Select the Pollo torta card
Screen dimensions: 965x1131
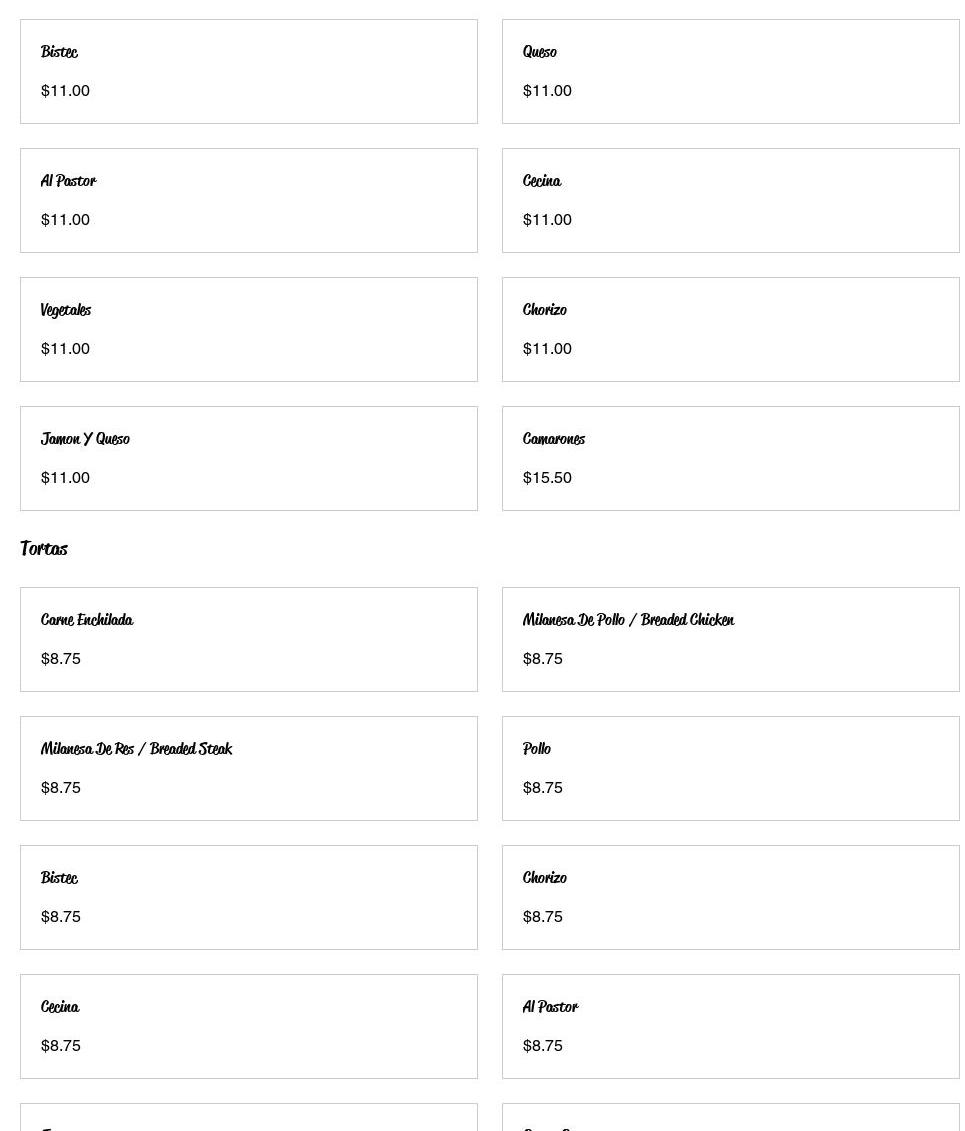pyautogui.click(x=730, y=768)
